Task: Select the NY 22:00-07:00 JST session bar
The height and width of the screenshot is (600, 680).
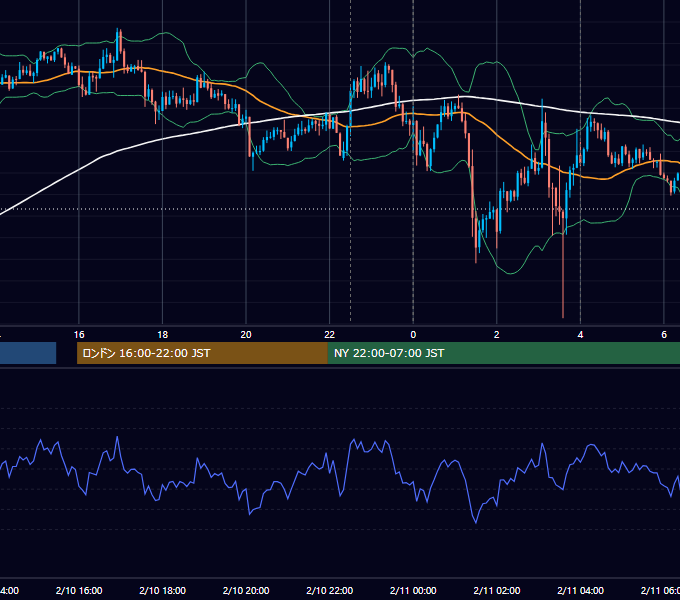Action: [504, 353]
